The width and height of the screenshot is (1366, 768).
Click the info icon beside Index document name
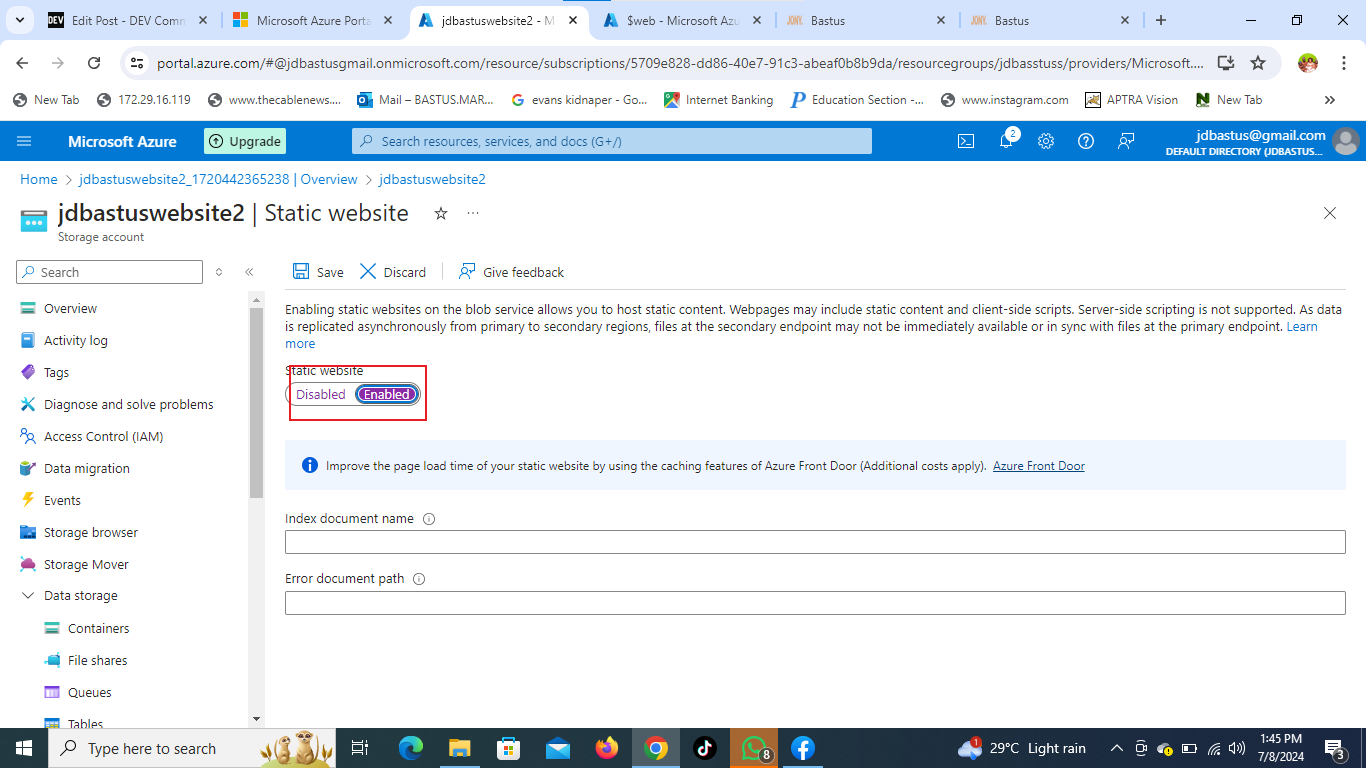coord(429,519)
